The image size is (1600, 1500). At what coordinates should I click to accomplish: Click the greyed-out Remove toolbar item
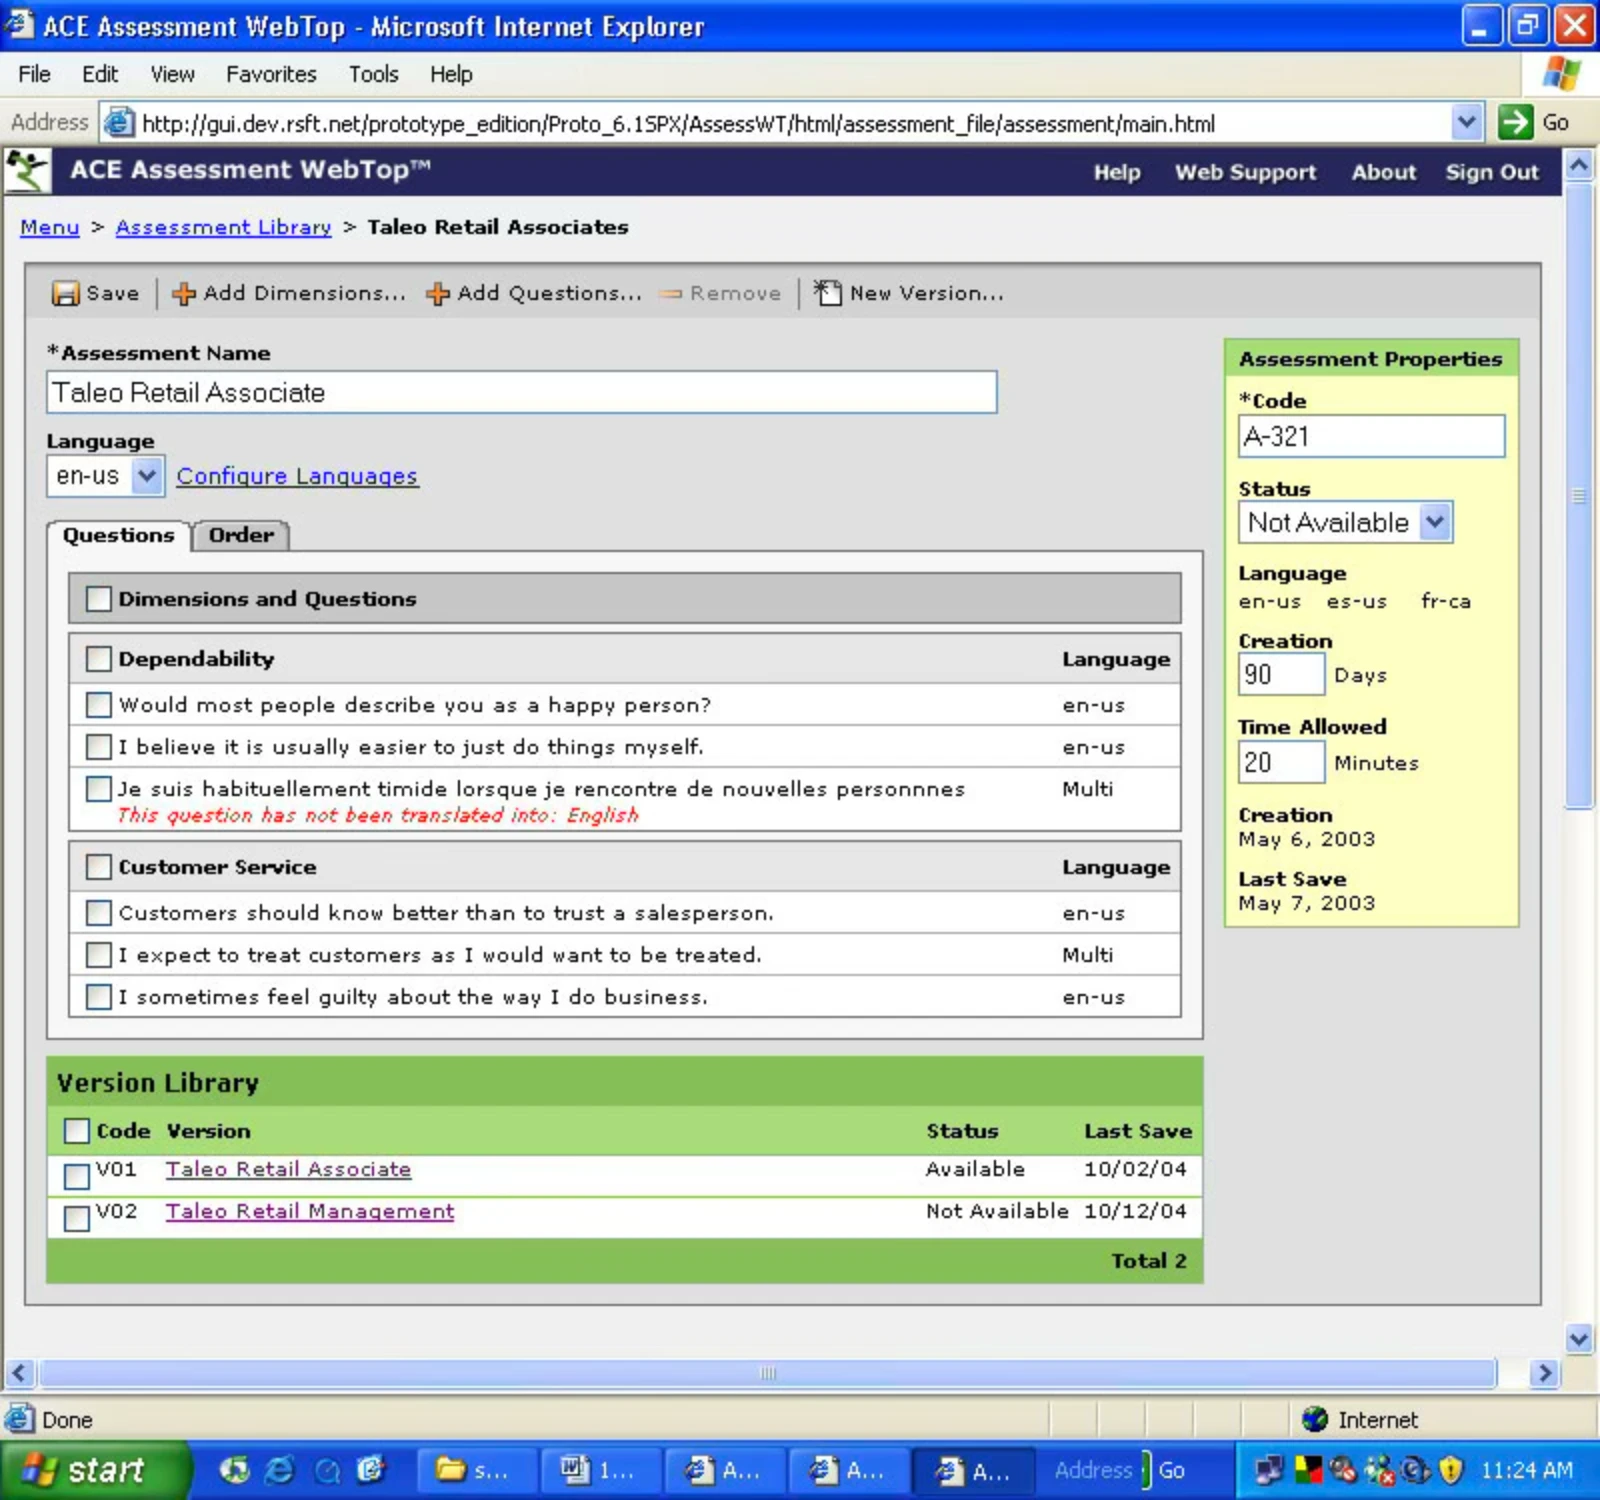tap(721, 293)
